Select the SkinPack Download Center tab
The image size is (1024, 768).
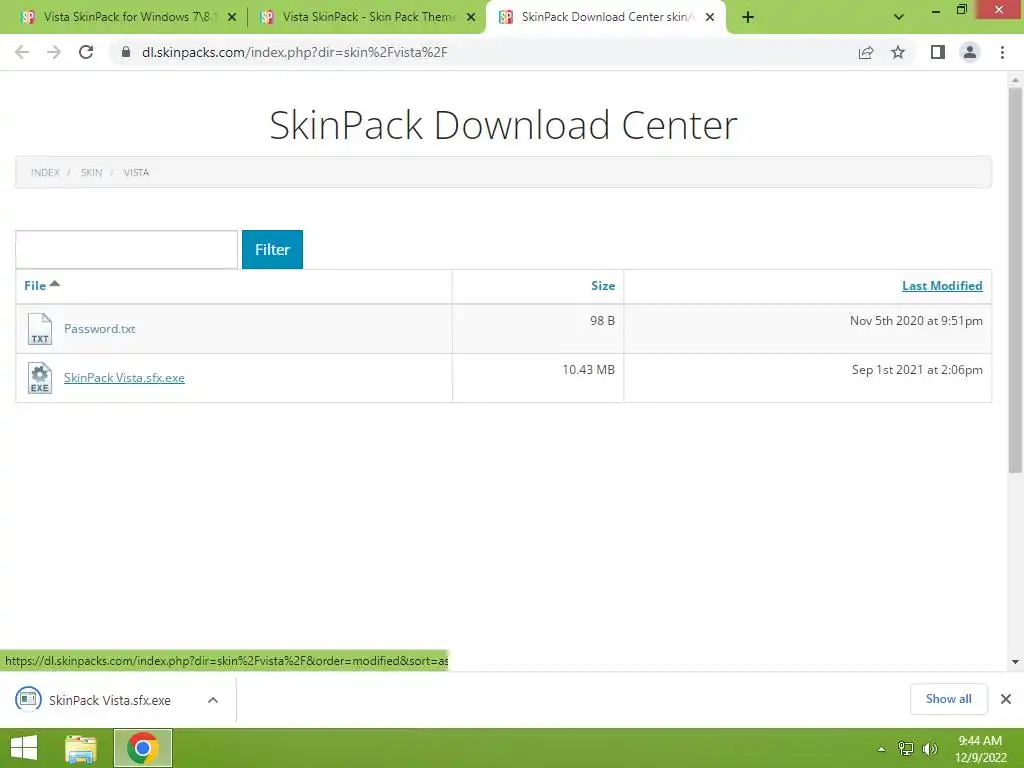coord(604,17)
